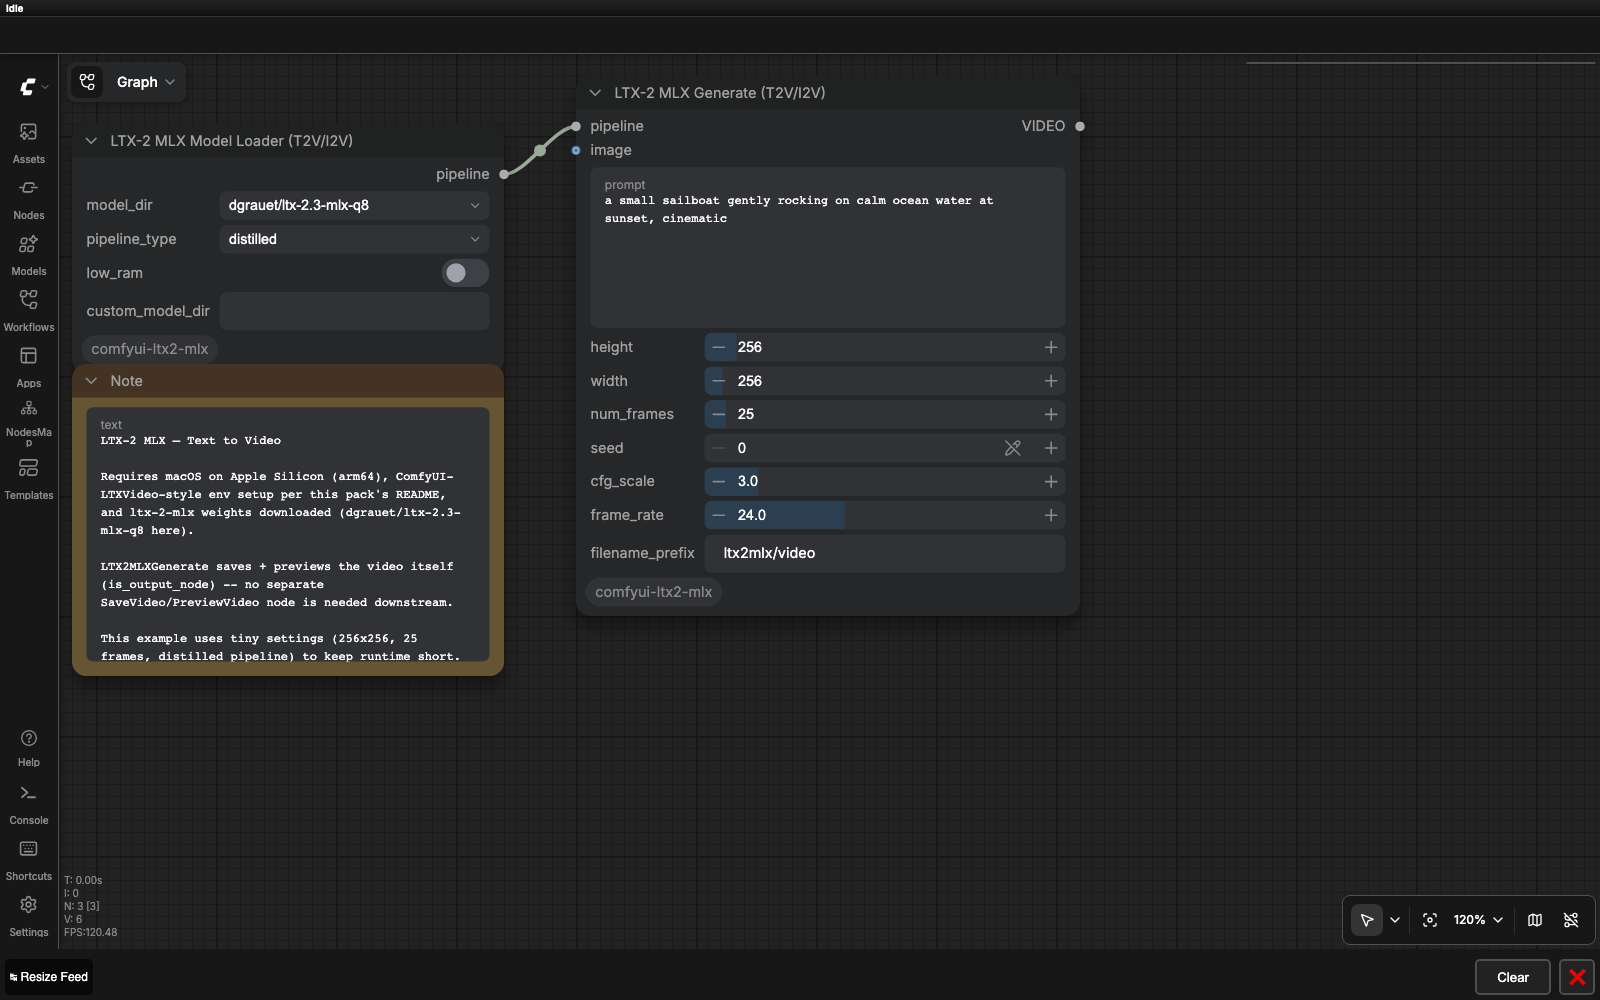Open the Graph mode dropdown

[146, 82]
